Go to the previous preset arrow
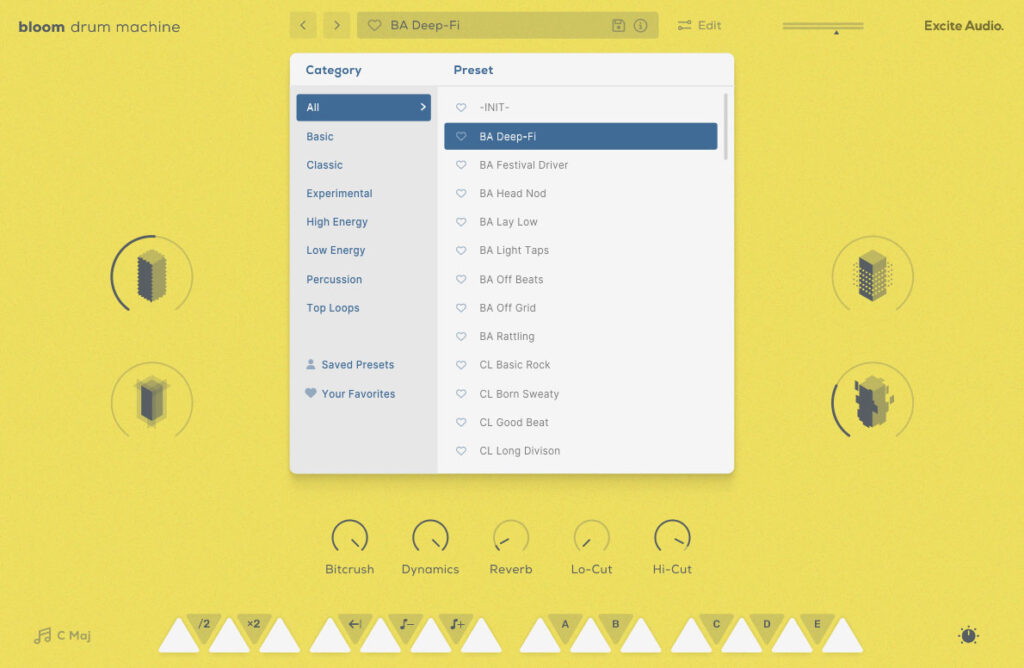 (303, 25)
